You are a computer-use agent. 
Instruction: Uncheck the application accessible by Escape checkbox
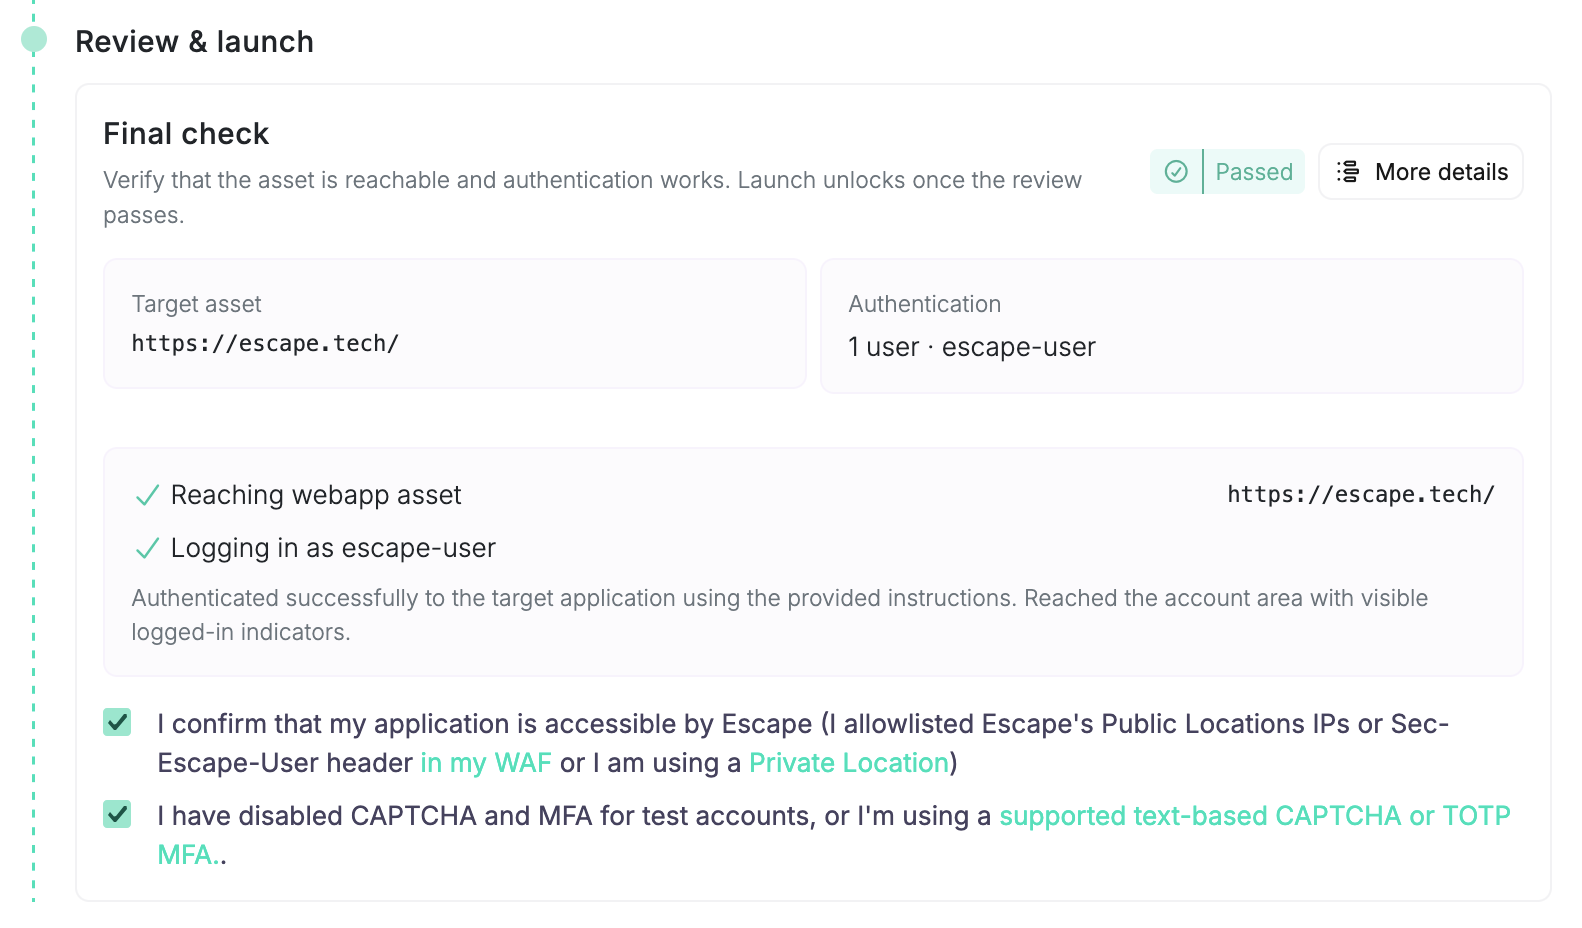[x=118, y=722]
